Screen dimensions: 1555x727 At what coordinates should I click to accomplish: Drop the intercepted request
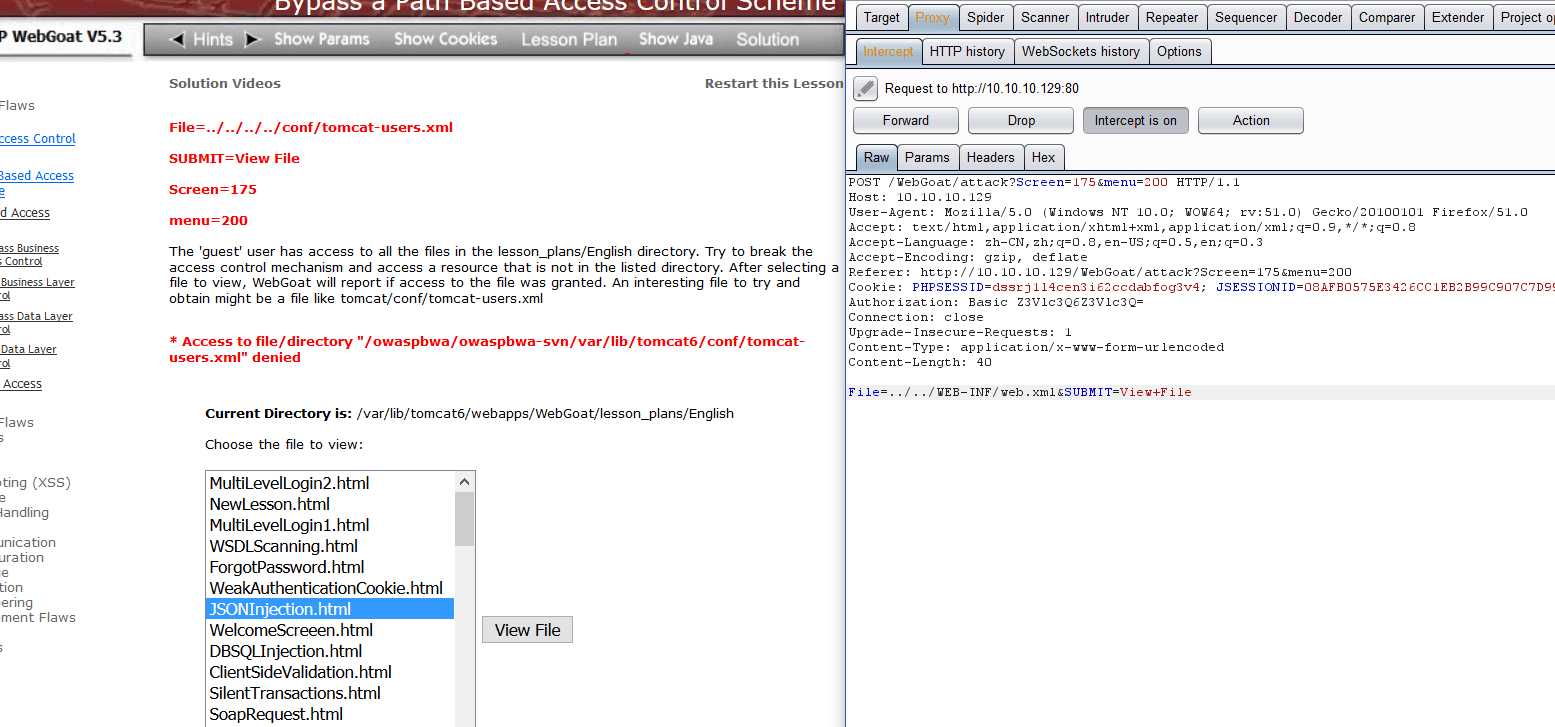tap(1021, 121)
